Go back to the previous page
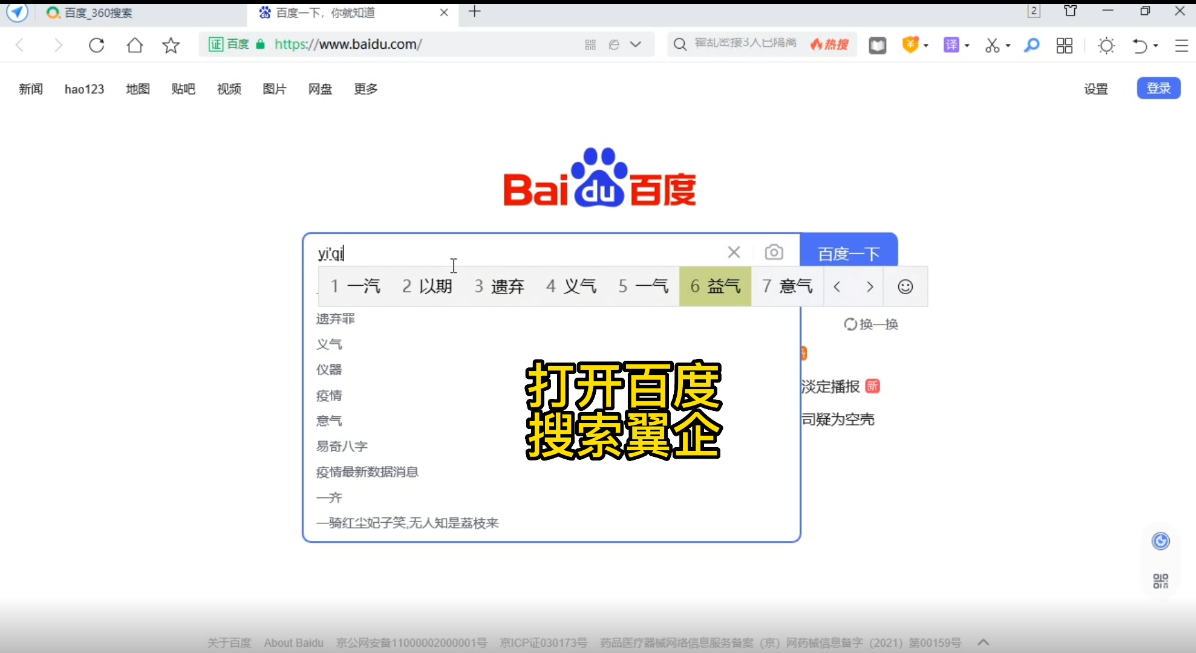This screenshot has width=1196, height=653. [x=21, y=45]
